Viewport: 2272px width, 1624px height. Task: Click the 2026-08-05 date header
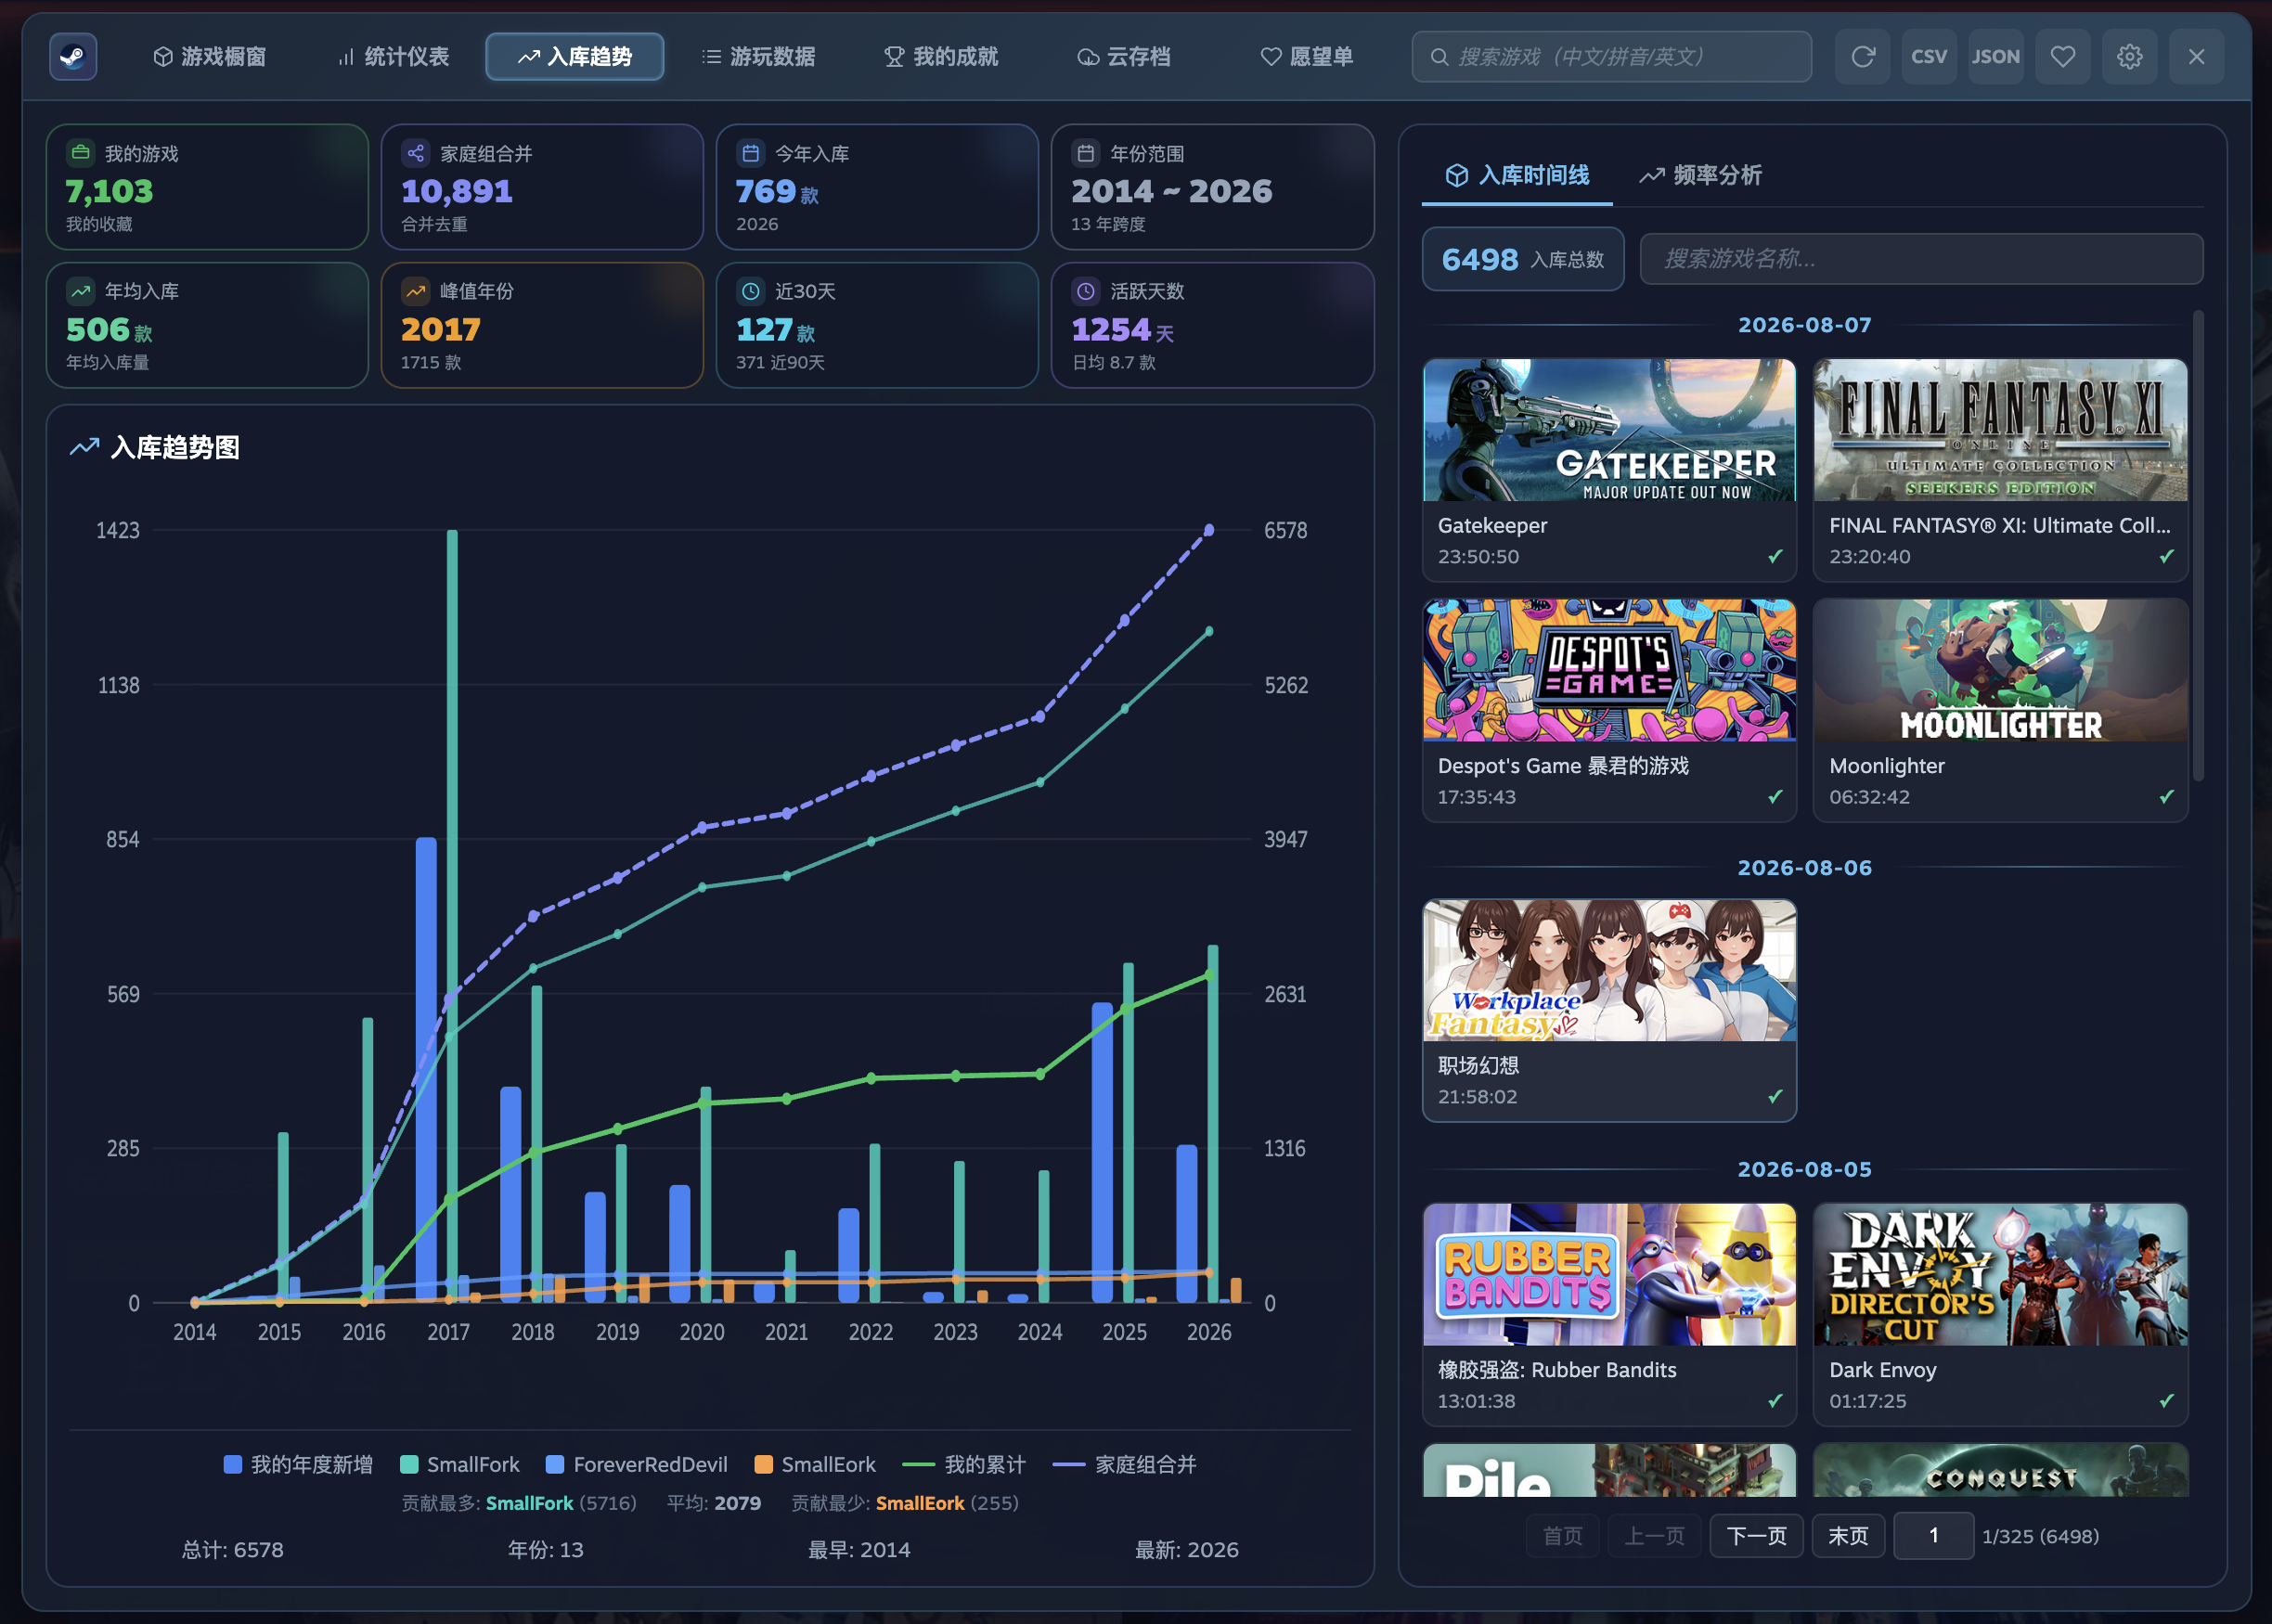pos(1804,1170)
